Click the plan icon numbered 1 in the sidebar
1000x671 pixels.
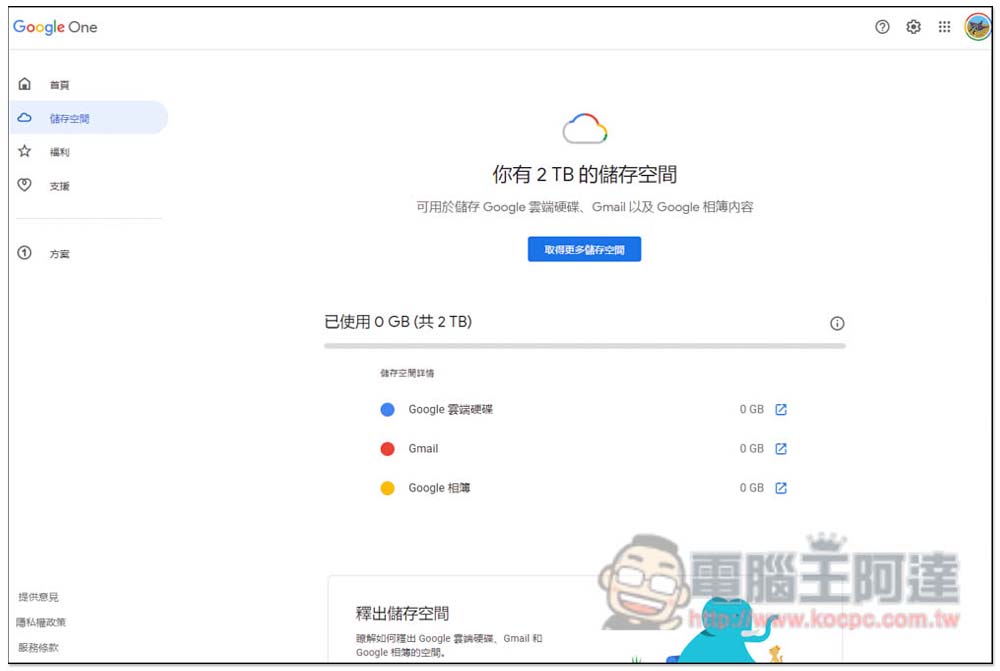coord(24,253)
